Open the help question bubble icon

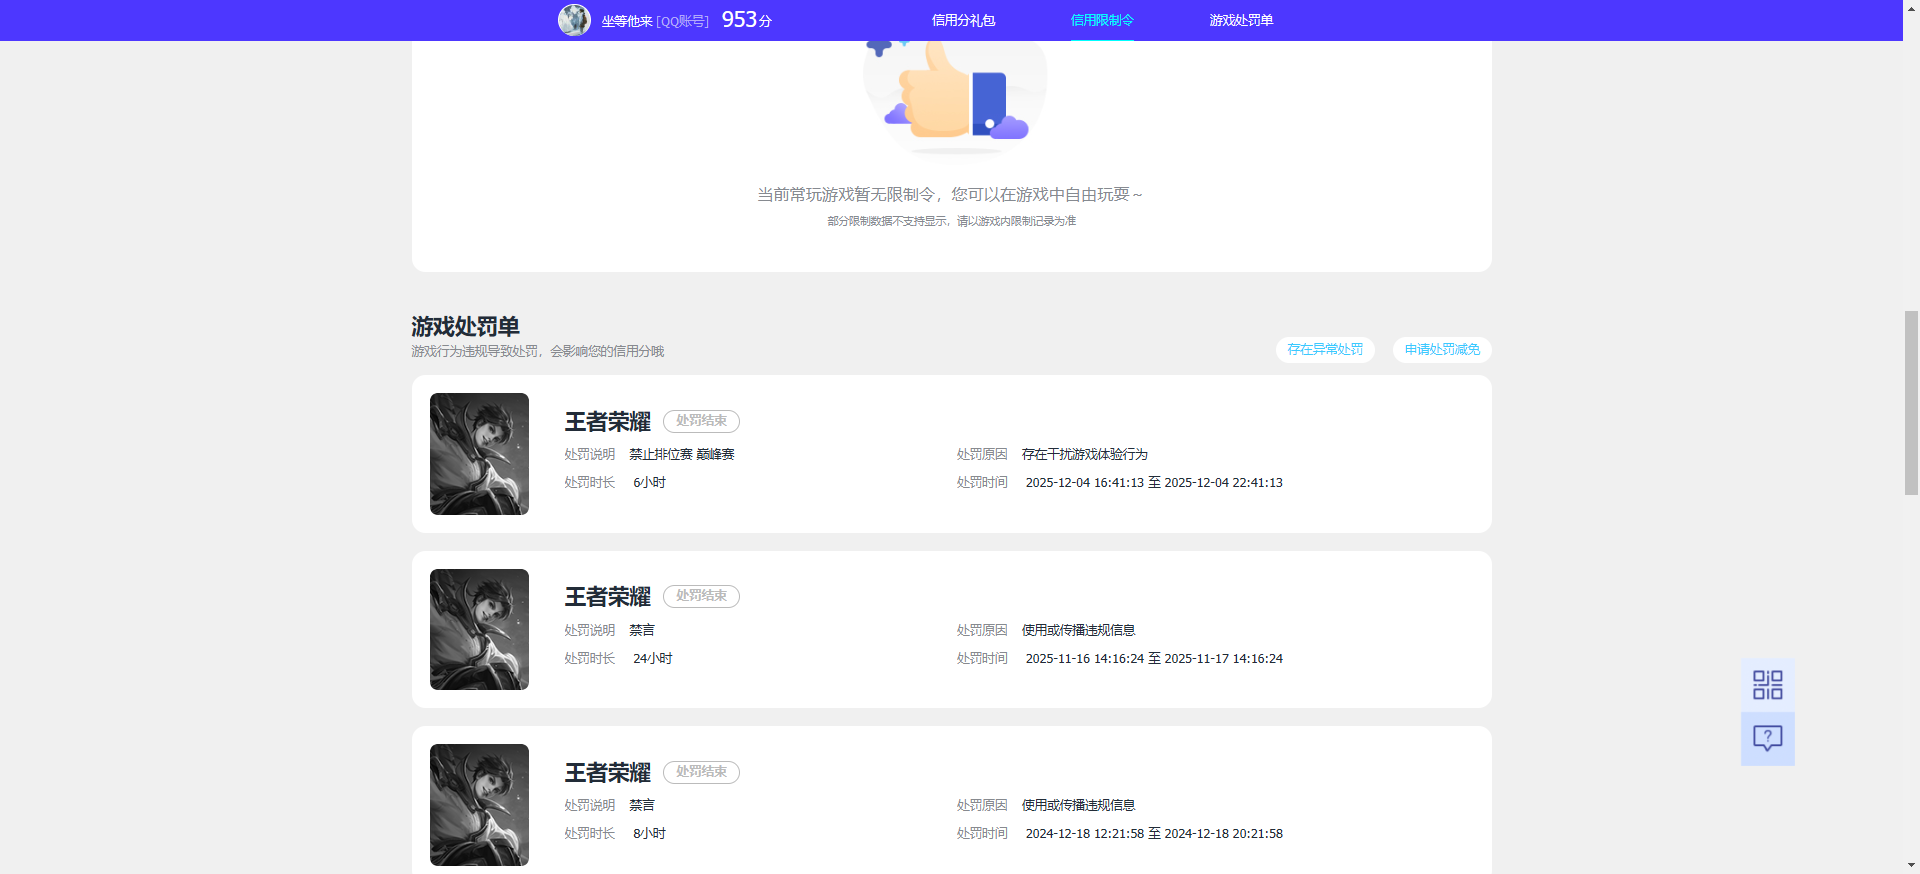tap(1767, 739)
